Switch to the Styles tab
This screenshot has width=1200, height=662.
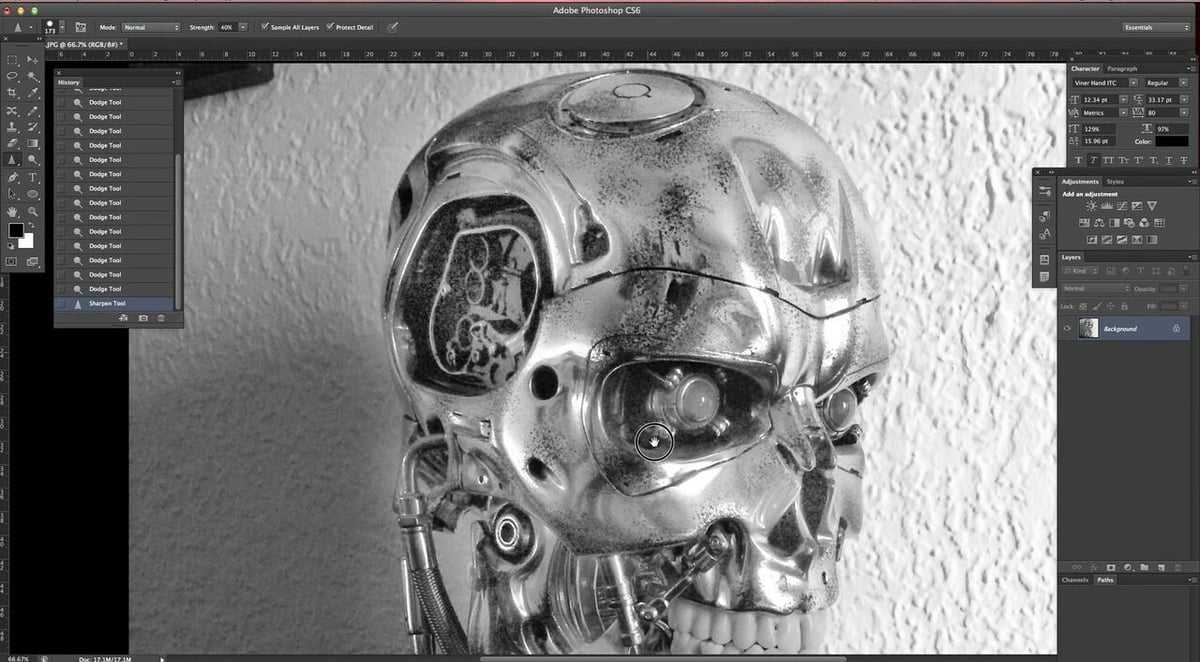point(1115,182)
